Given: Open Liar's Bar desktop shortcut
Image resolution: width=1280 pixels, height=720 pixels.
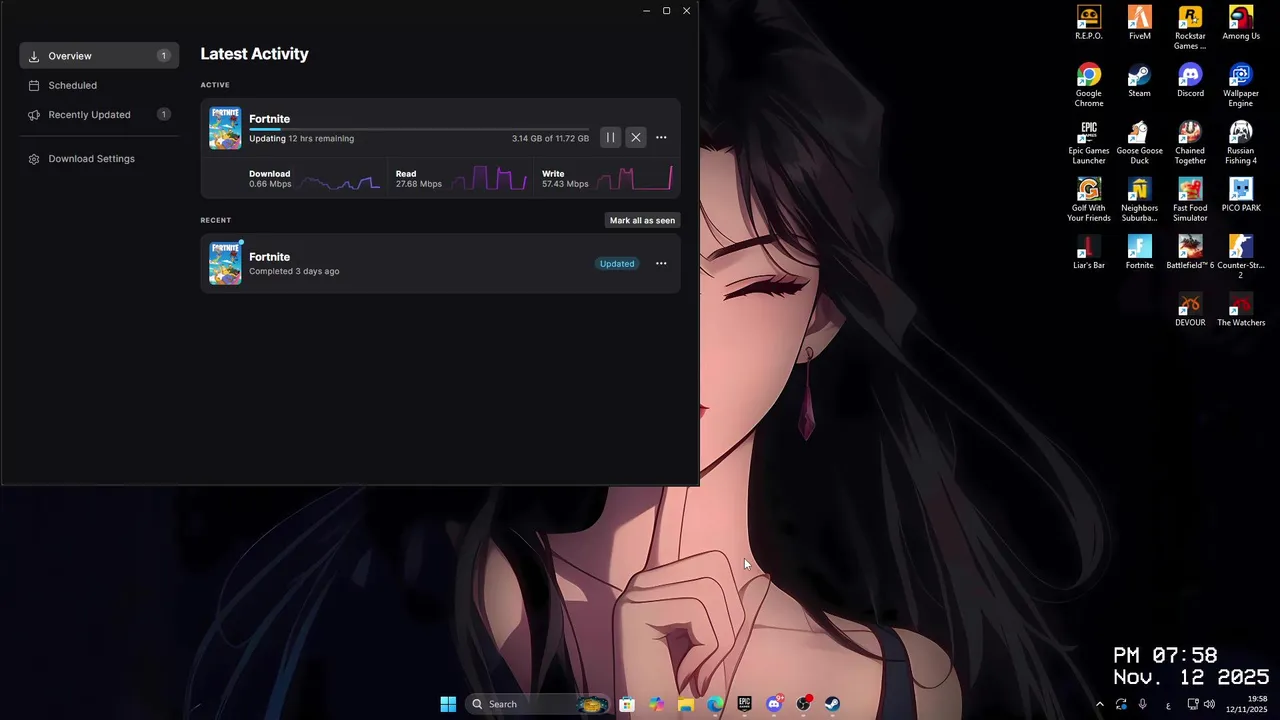Looking at the screenshot, I should [1089, 252].
